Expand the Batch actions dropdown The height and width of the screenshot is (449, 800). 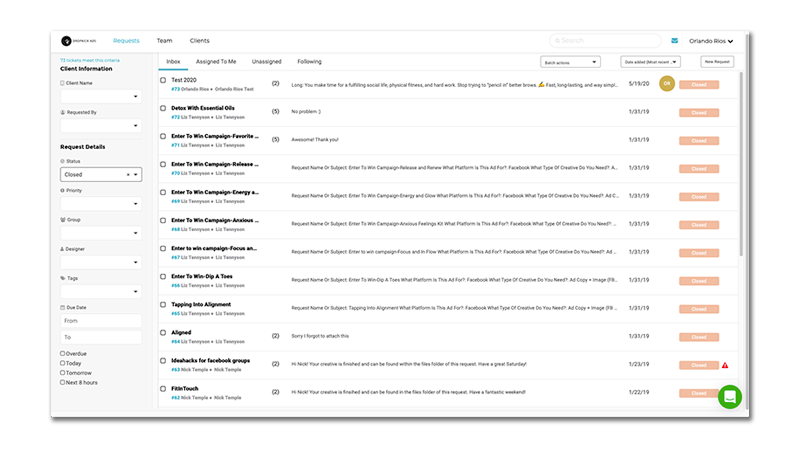pos(570,62)
